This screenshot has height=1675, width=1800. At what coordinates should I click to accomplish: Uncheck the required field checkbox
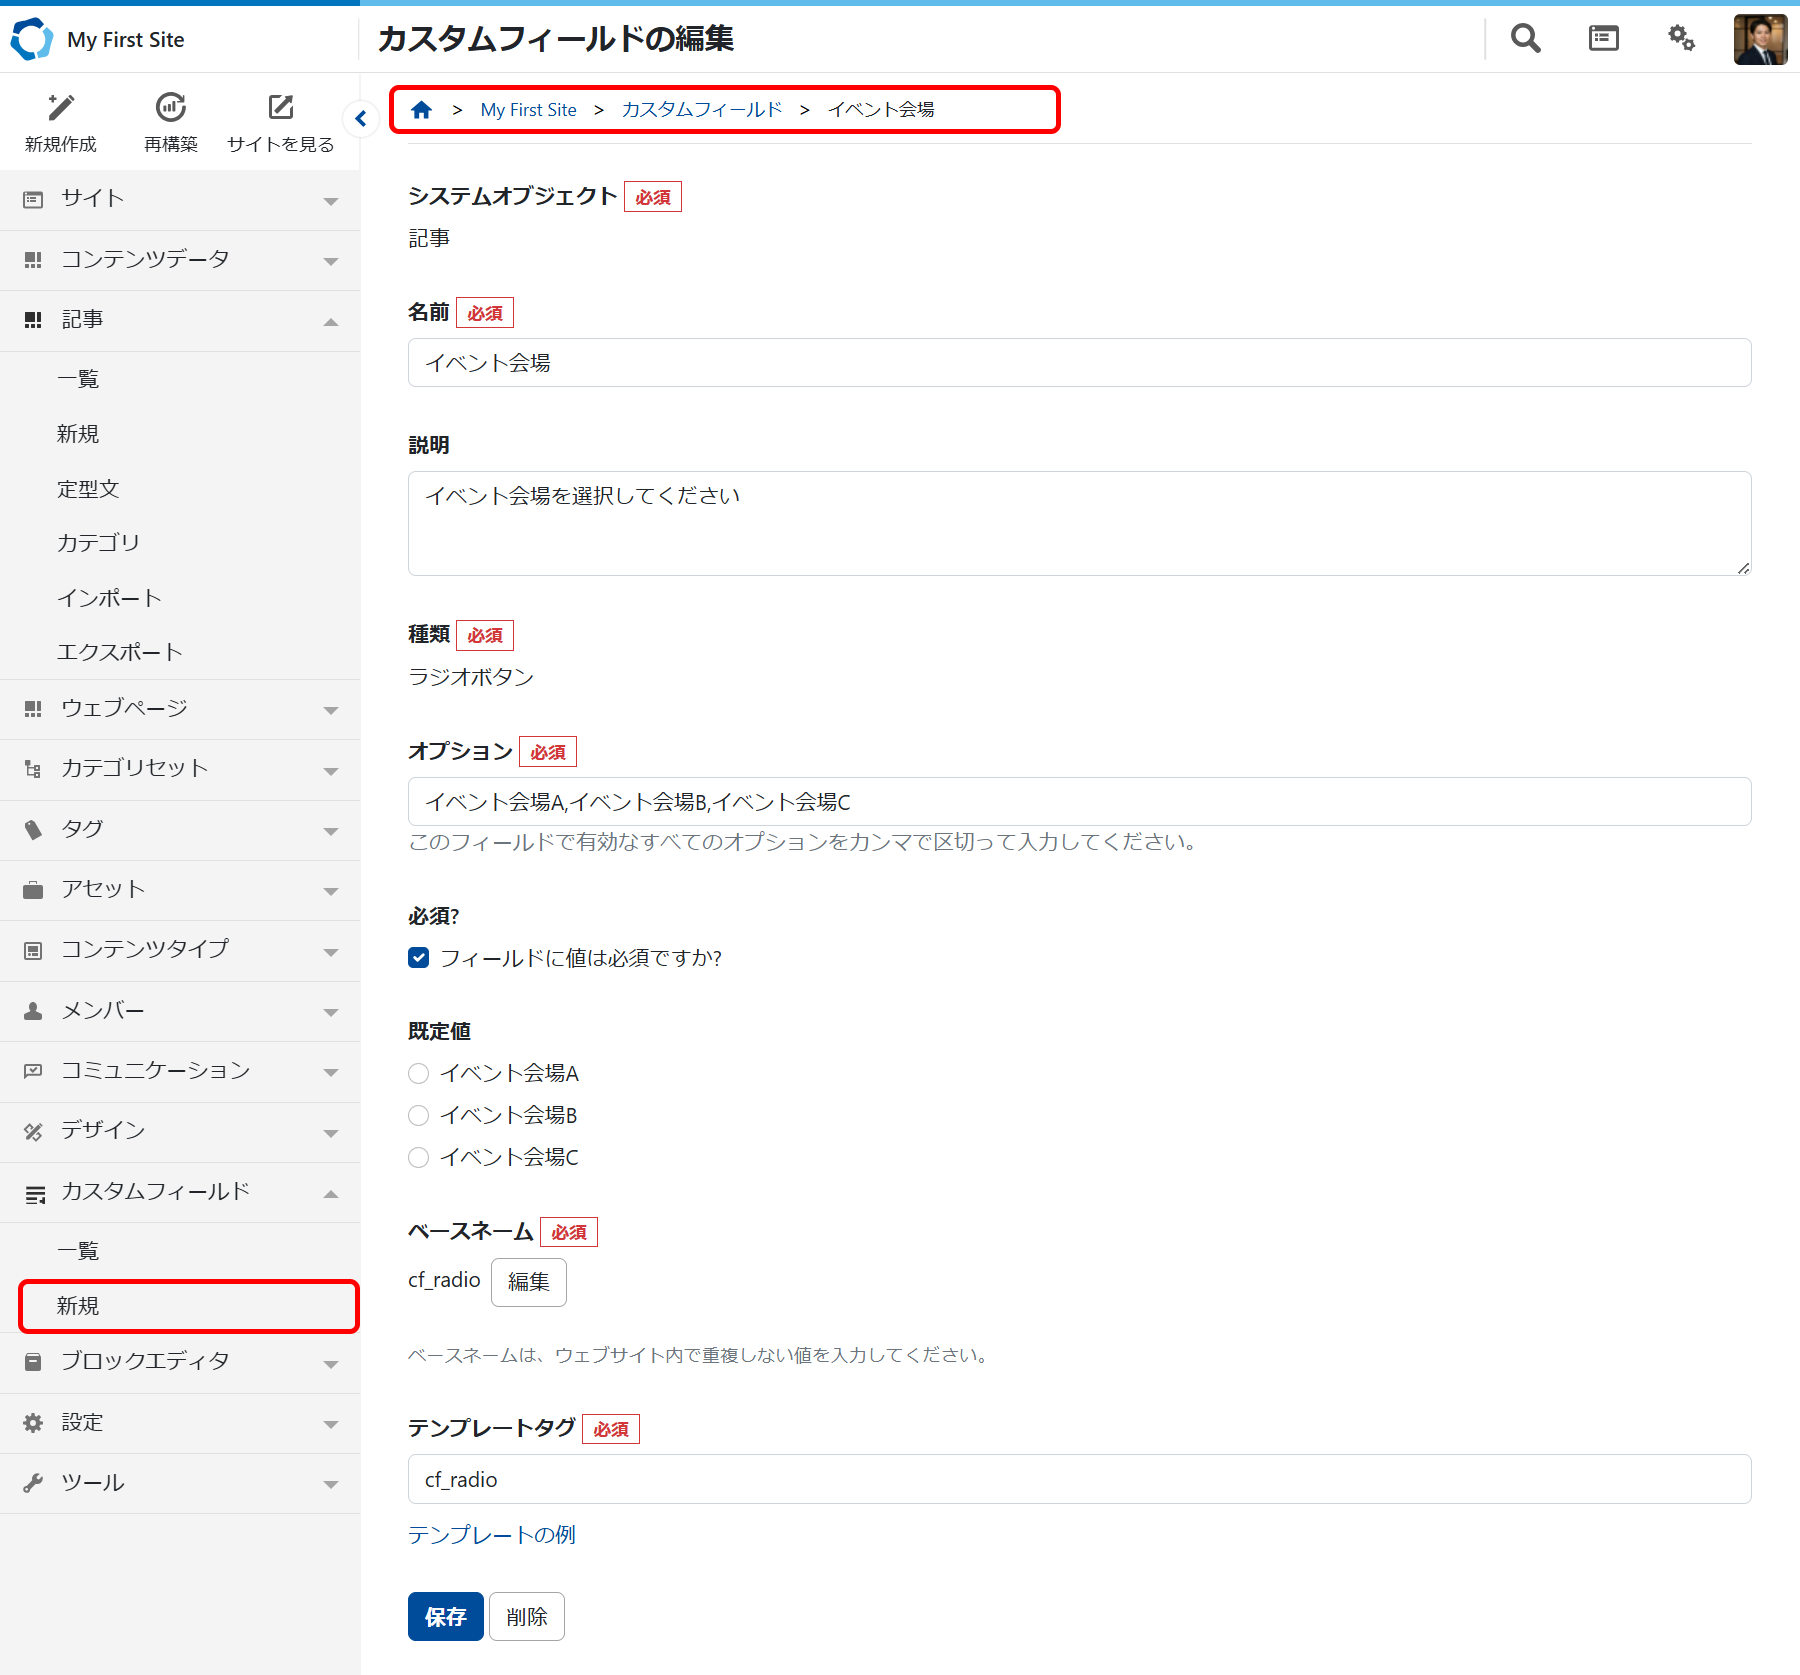tap(419, 958)
